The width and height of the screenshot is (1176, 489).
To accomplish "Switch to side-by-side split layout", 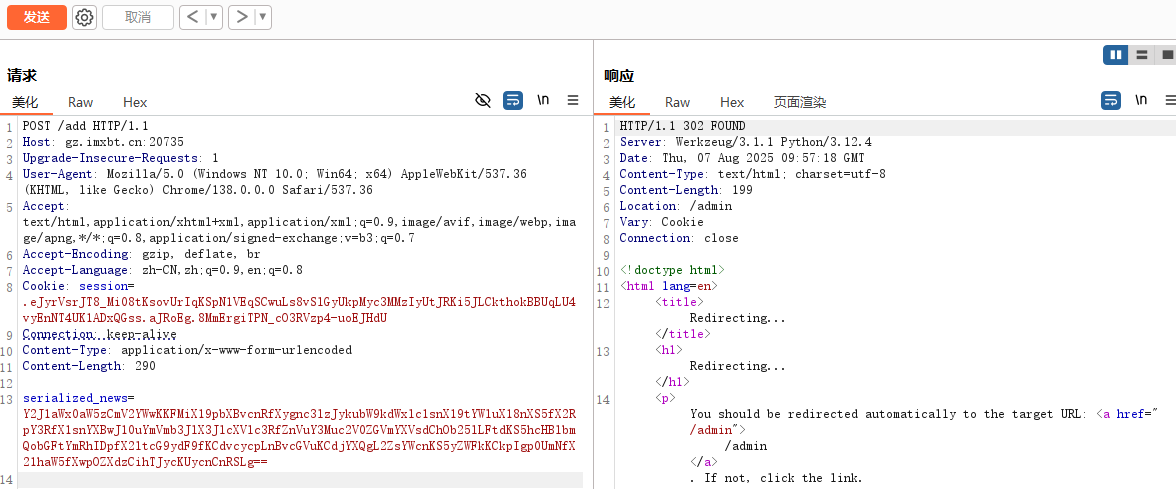I will click(1116, 55).
